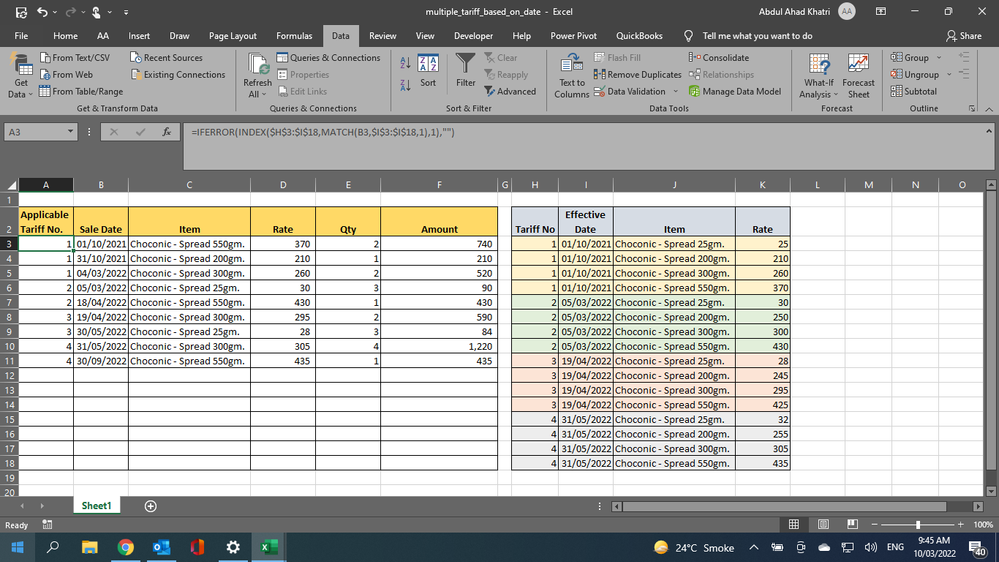Switch to Normal view in status bar

794,524
